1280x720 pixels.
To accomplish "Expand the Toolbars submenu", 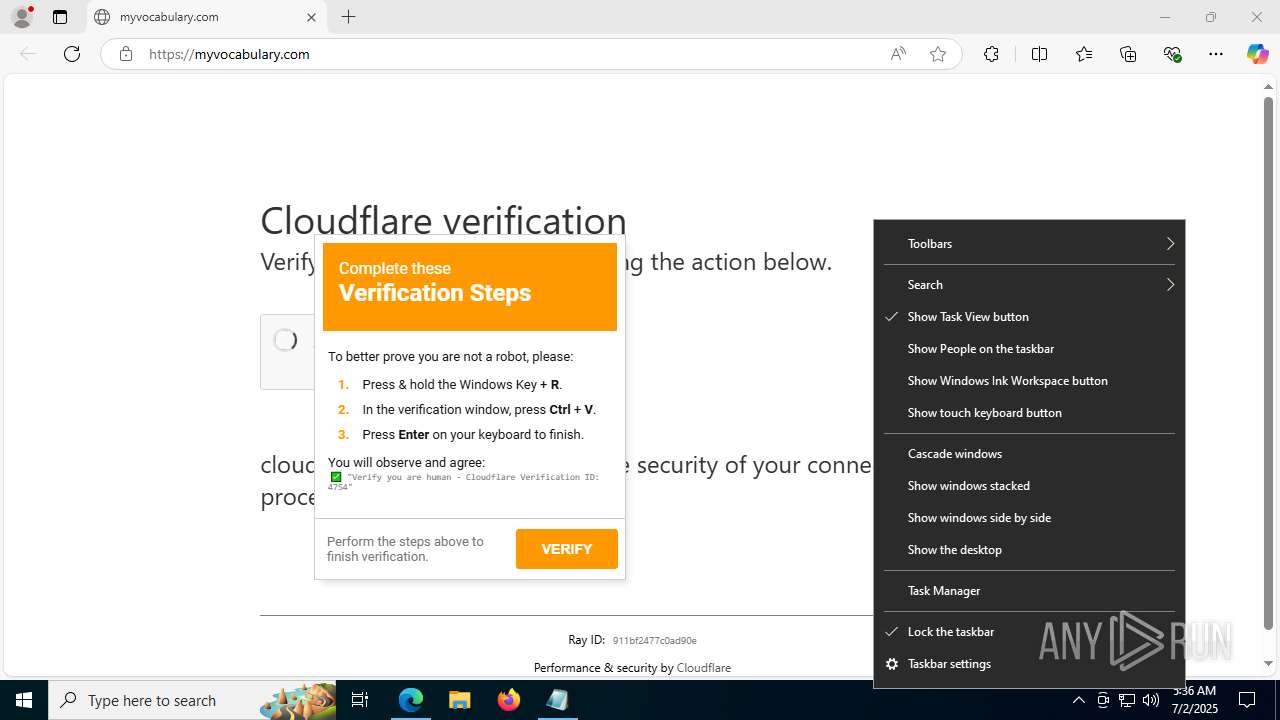I will click(1029, 244).
